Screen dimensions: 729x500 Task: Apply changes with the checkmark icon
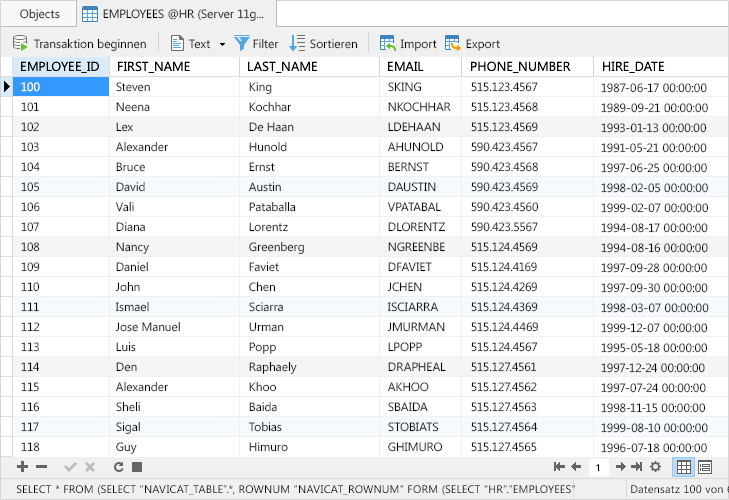[x=70, y=467]
